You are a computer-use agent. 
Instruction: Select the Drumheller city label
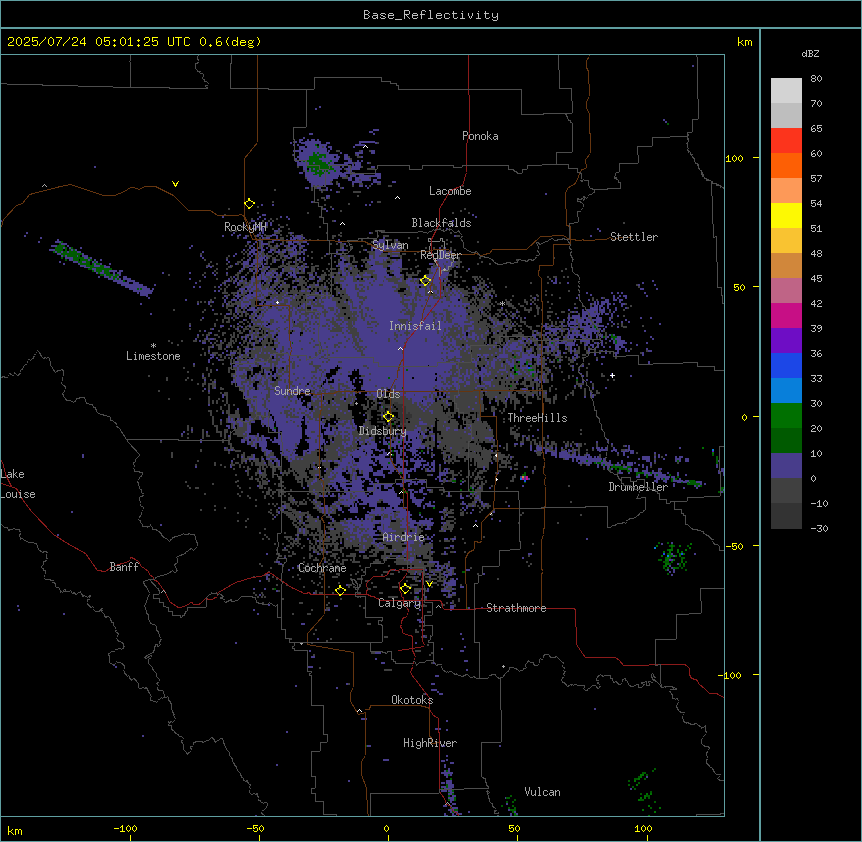(638, 487)
